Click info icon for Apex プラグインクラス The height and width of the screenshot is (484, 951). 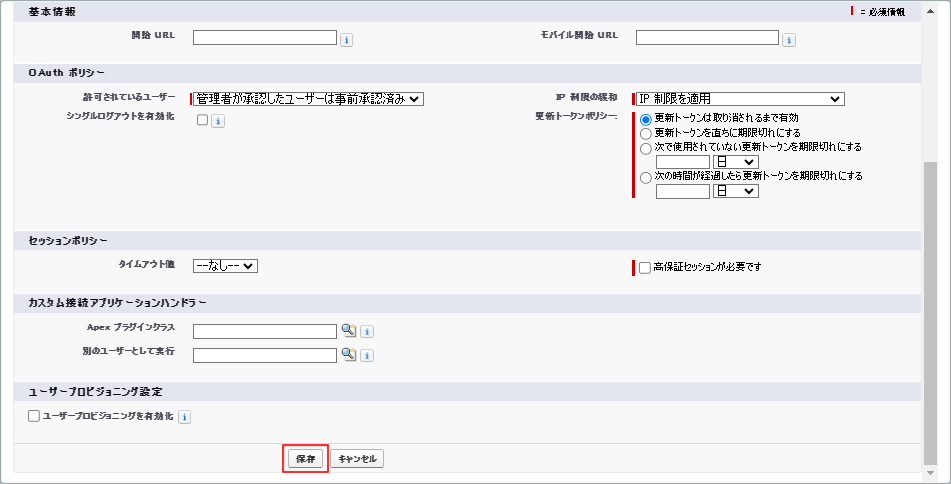[367, 332]
